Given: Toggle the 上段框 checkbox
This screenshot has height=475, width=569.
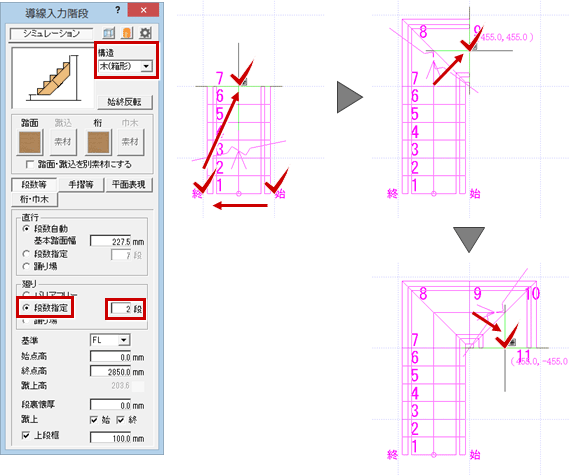Looking at the screenshot, I should point(26,435).
